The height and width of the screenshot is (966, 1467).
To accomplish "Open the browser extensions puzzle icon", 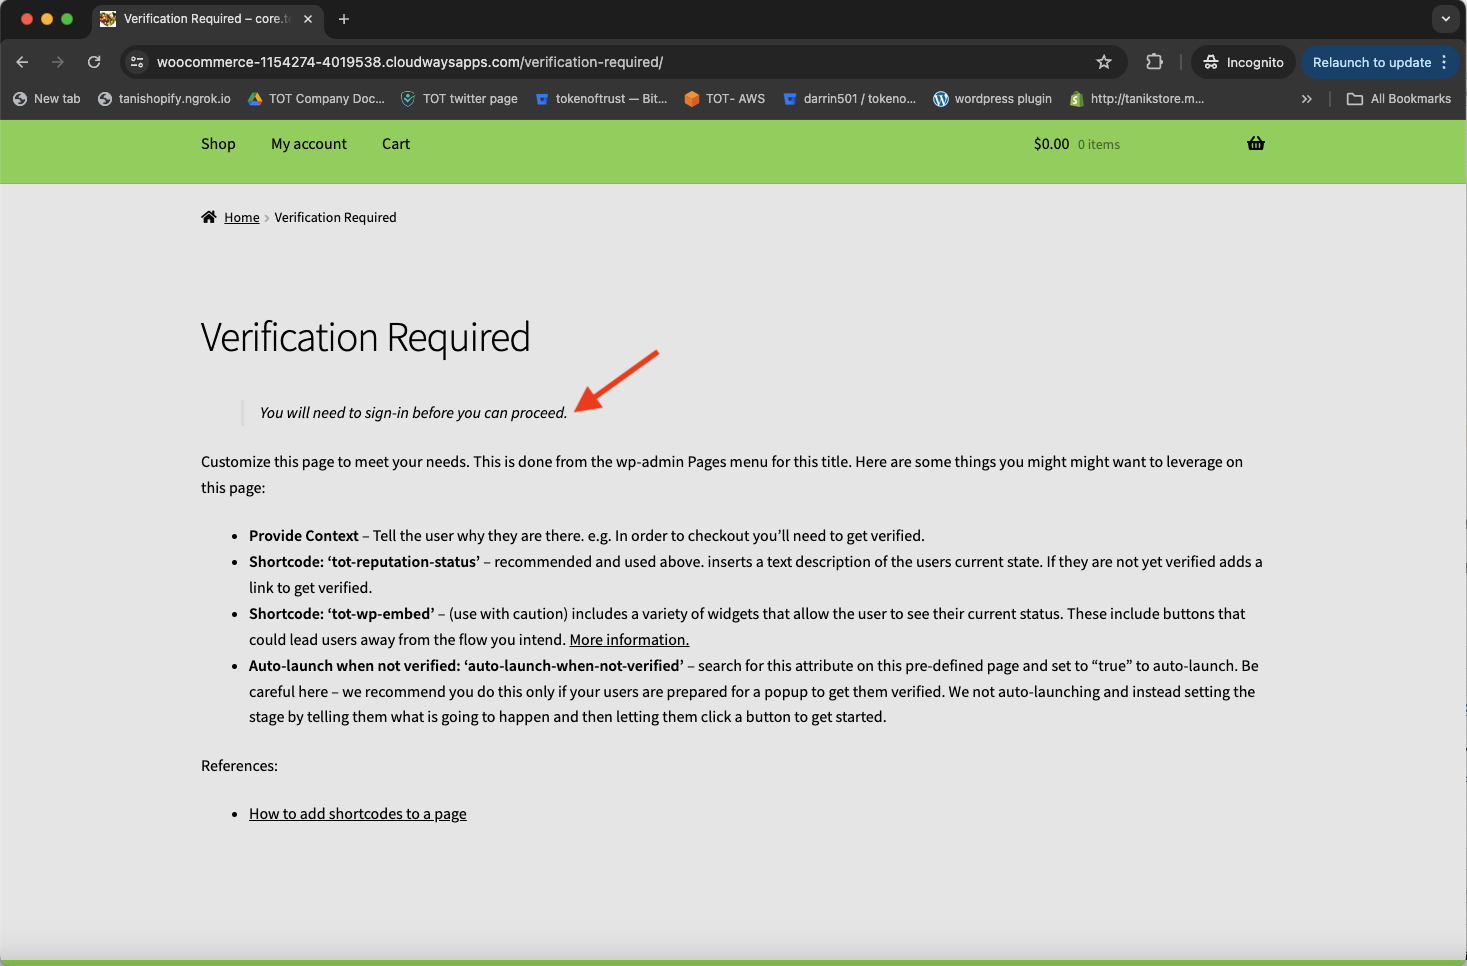I will click(x=1154, y=62).
